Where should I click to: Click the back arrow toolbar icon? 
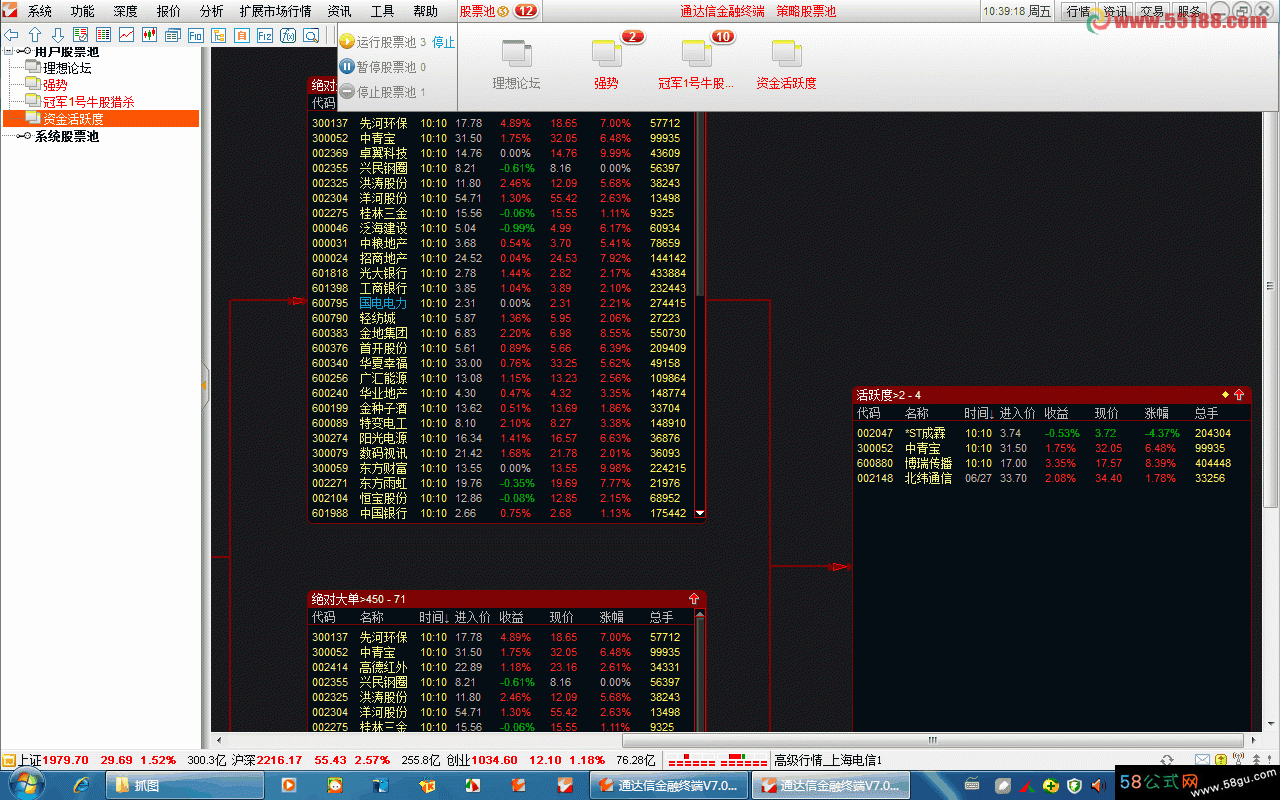click(x=12, y=35)
